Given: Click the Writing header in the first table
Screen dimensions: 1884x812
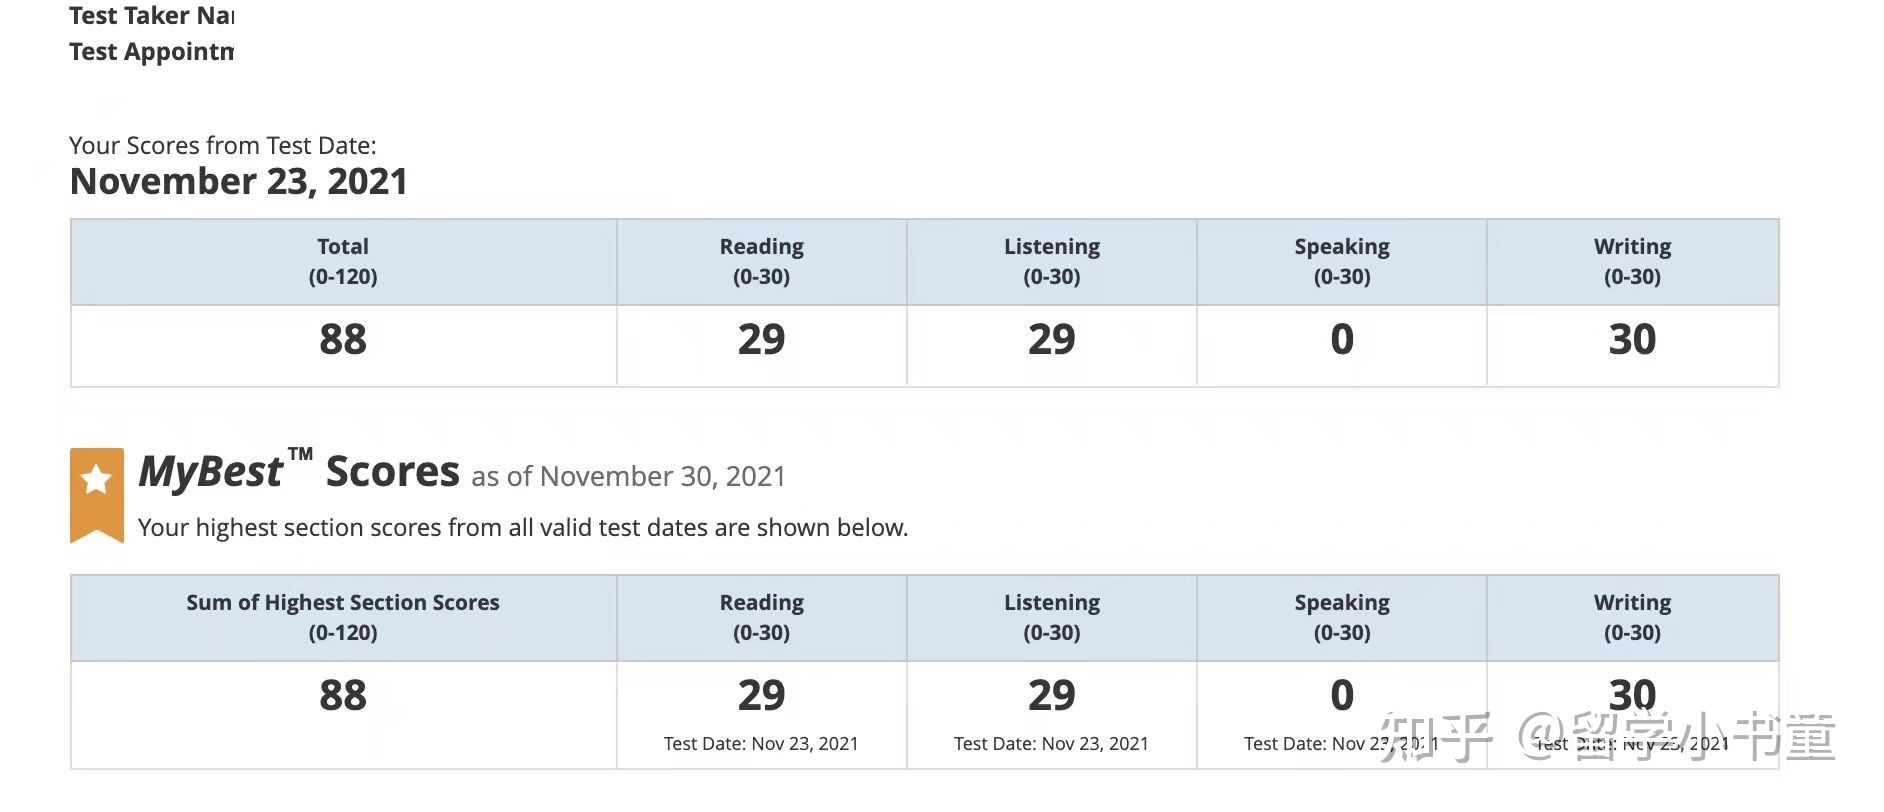Looking at the screenshot, I should 1632,261.
